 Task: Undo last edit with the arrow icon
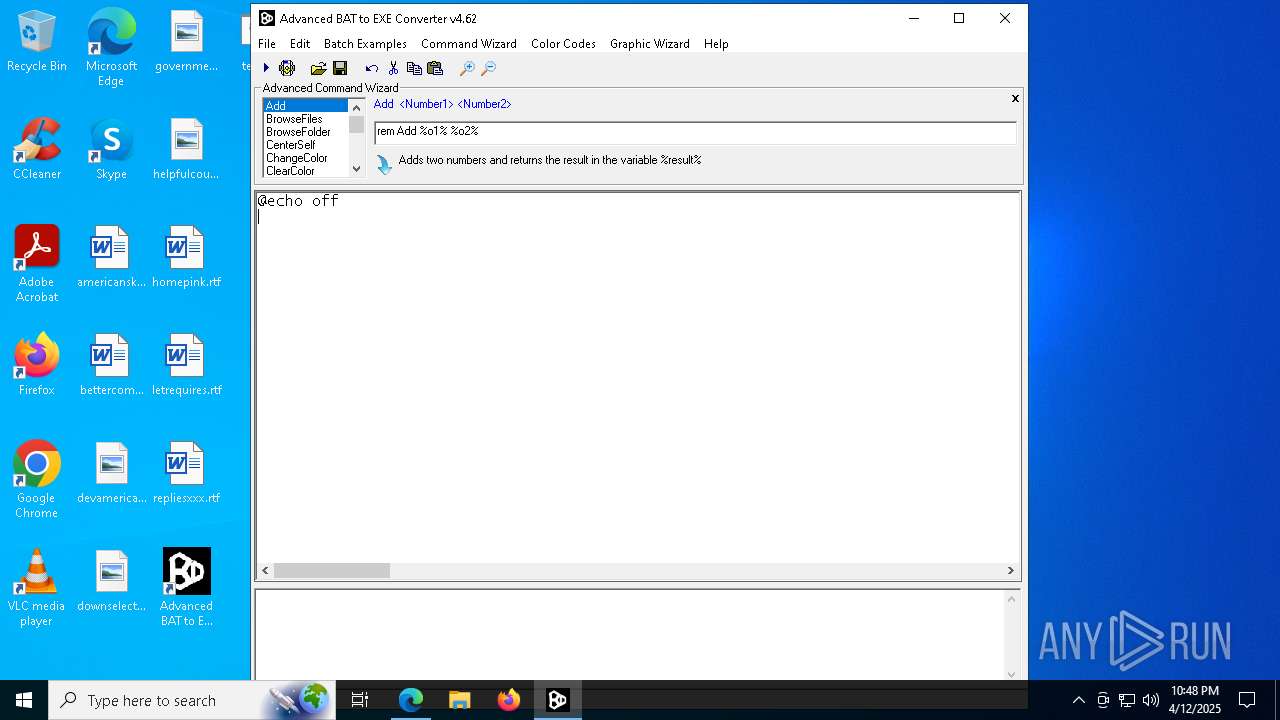(371, 68)
